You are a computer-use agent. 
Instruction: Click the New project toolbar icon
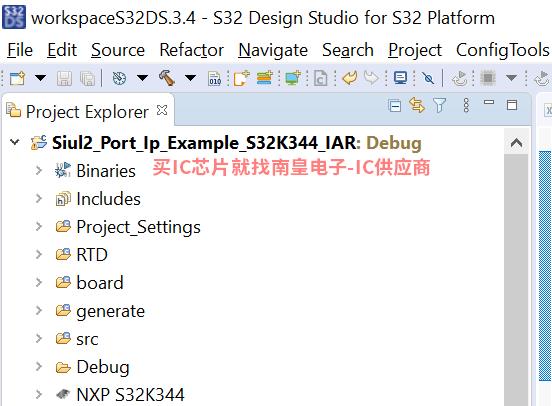click(17, 78)
